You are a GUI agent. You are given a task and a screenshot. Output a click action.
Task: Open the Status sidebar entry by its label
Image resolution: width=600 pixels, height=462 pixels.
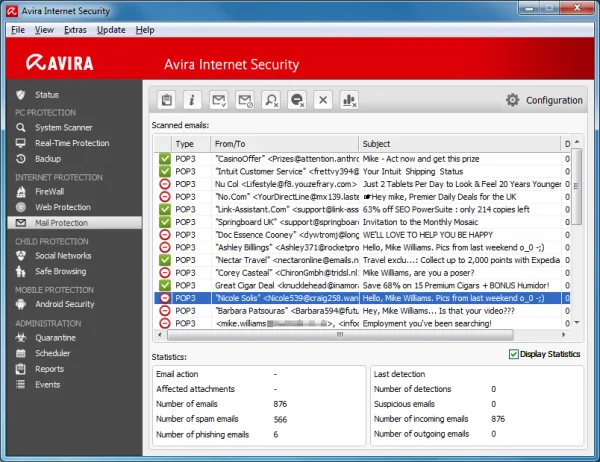[x=47, y=95]
